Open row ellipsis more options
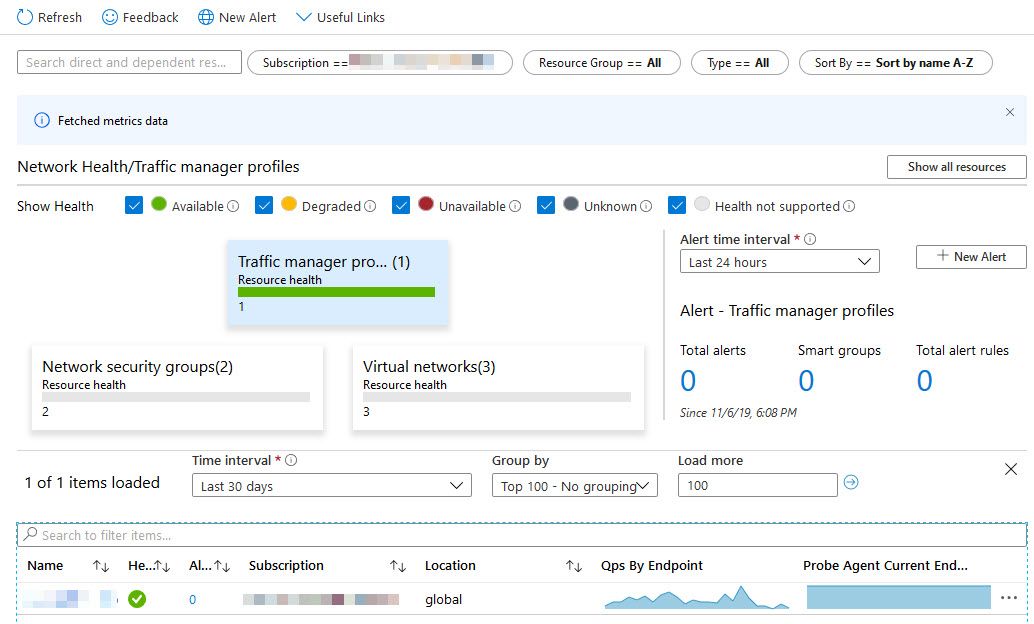The width and height of the screenshot is (1034, 624). coord(1008,598)
